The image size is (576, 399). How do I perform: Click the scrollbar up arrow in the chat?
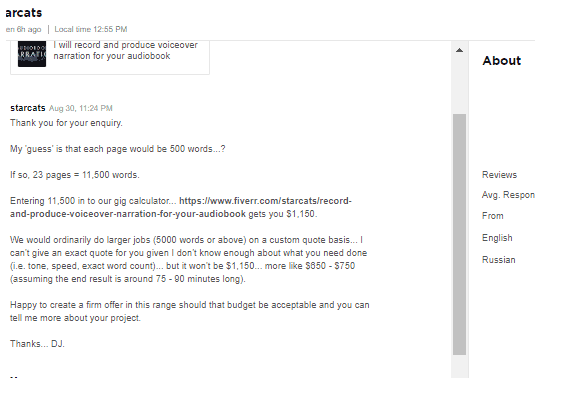459,50
